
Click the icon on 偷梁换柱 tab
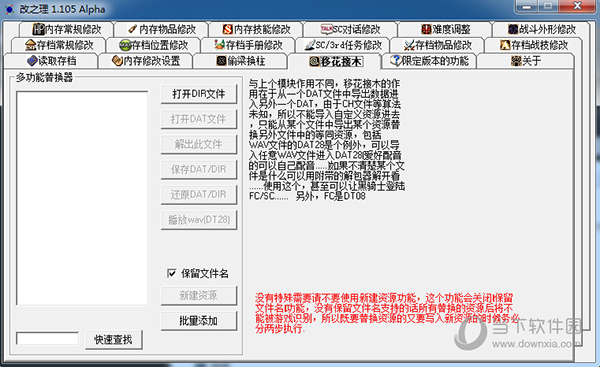point(221,61)
